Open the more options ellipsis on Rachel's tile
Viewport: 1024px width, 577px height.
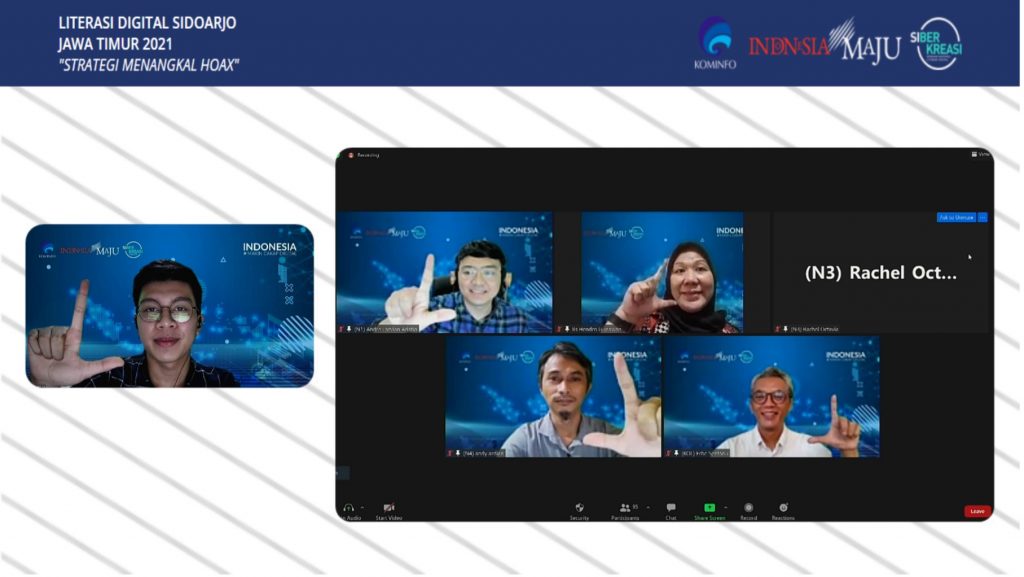[983, 217]
